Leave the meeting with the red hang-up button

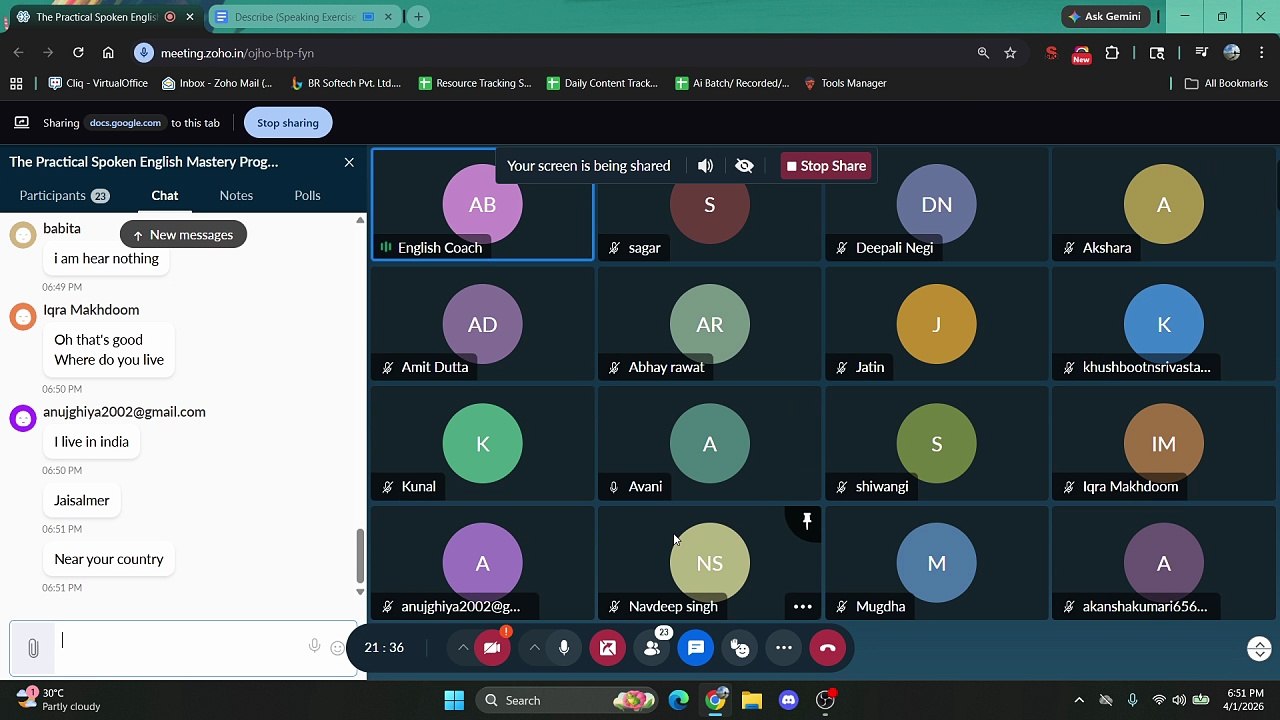[827, 648]
